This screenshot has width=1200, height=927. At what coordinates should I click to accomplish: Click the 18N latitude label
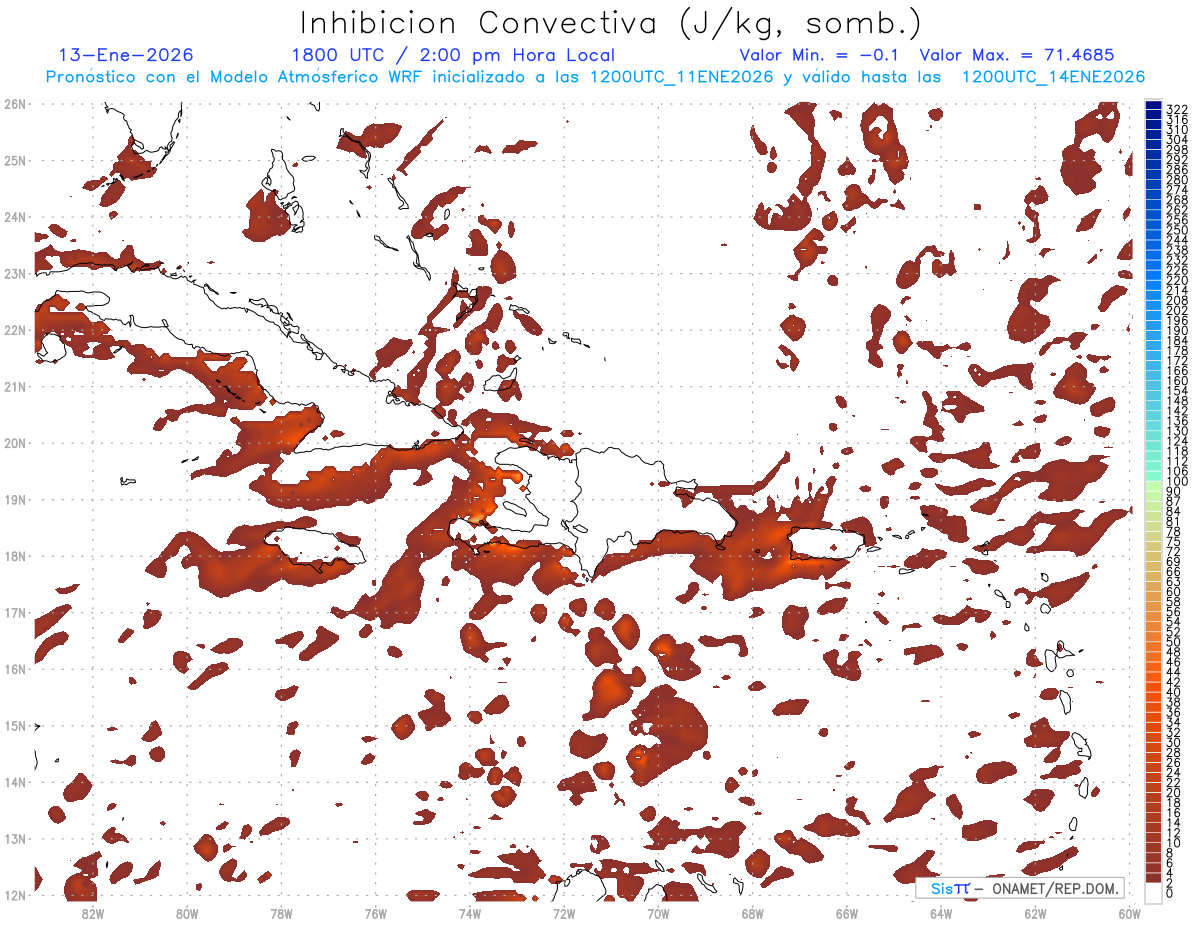coord(15,556)
